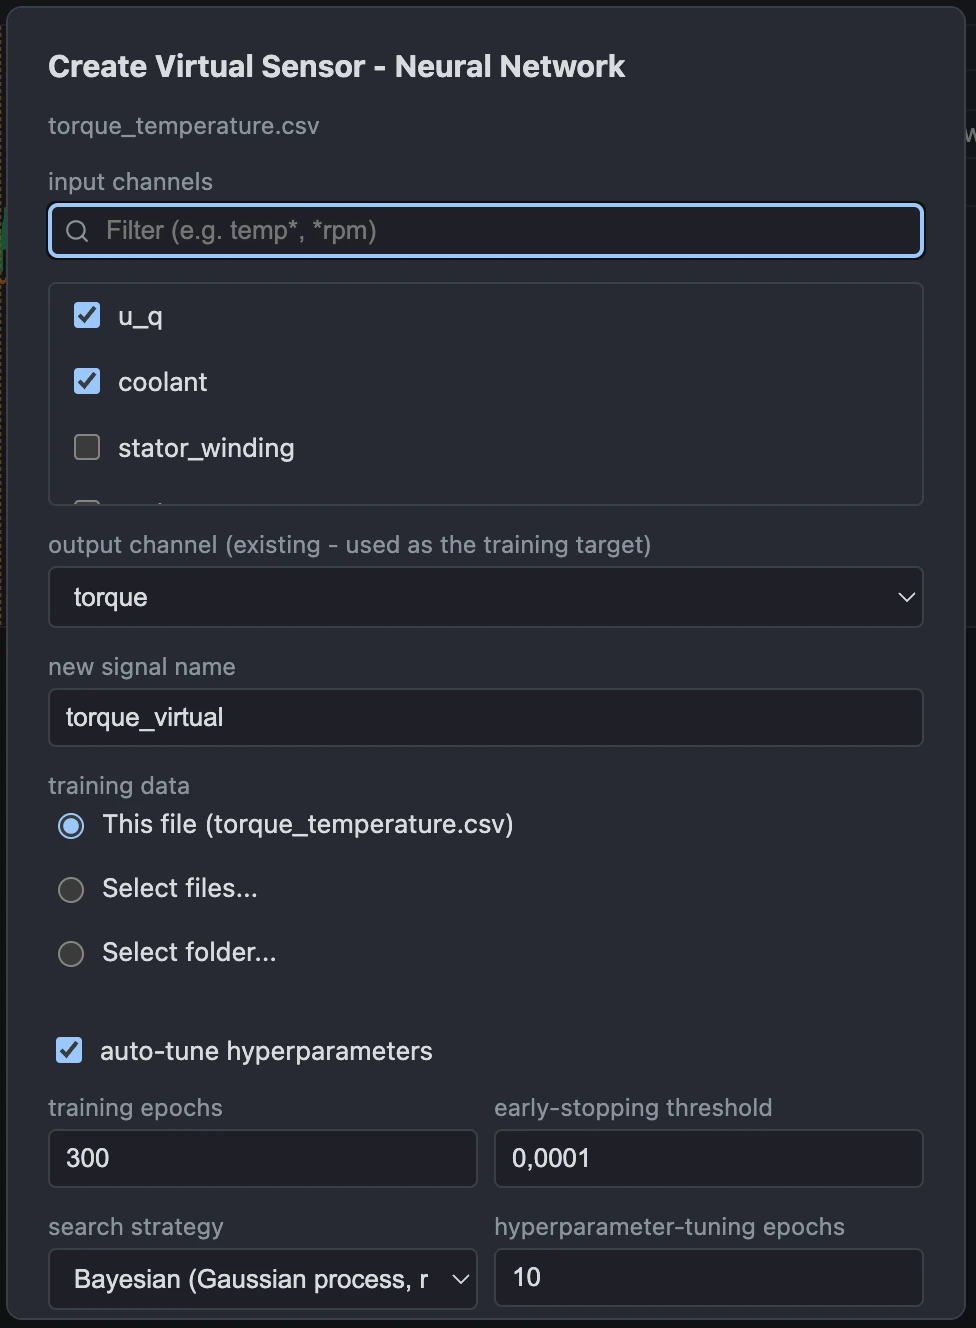Viewport: 976px width, 1328px height.
Task: Click the torque_virtual signal name field
Action: [486, 717]
